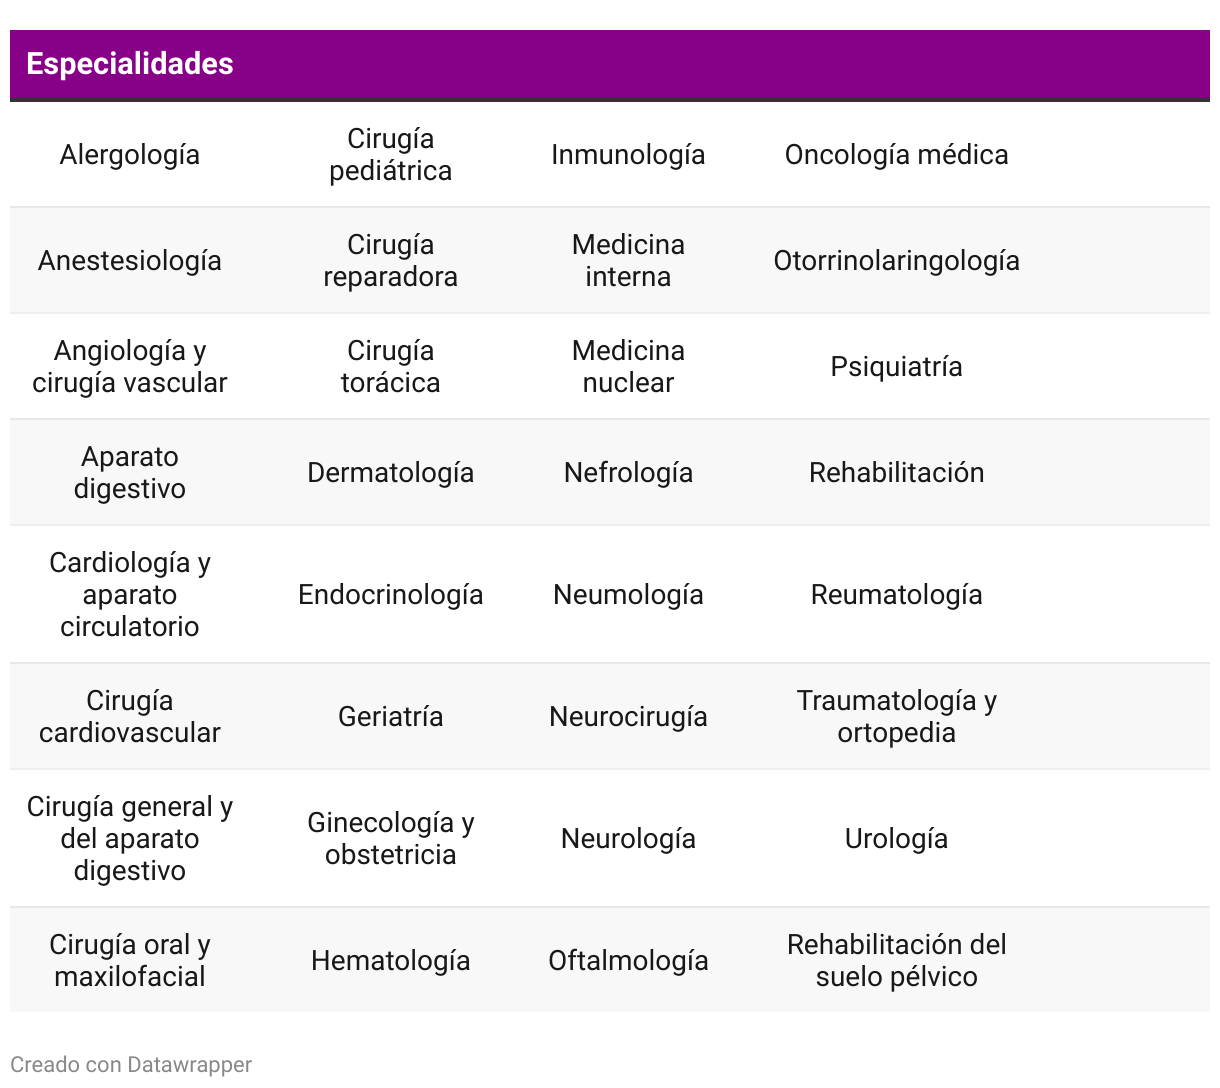
Task: Select the Anestesiología specialty
Action: click(x=130, y=261)
